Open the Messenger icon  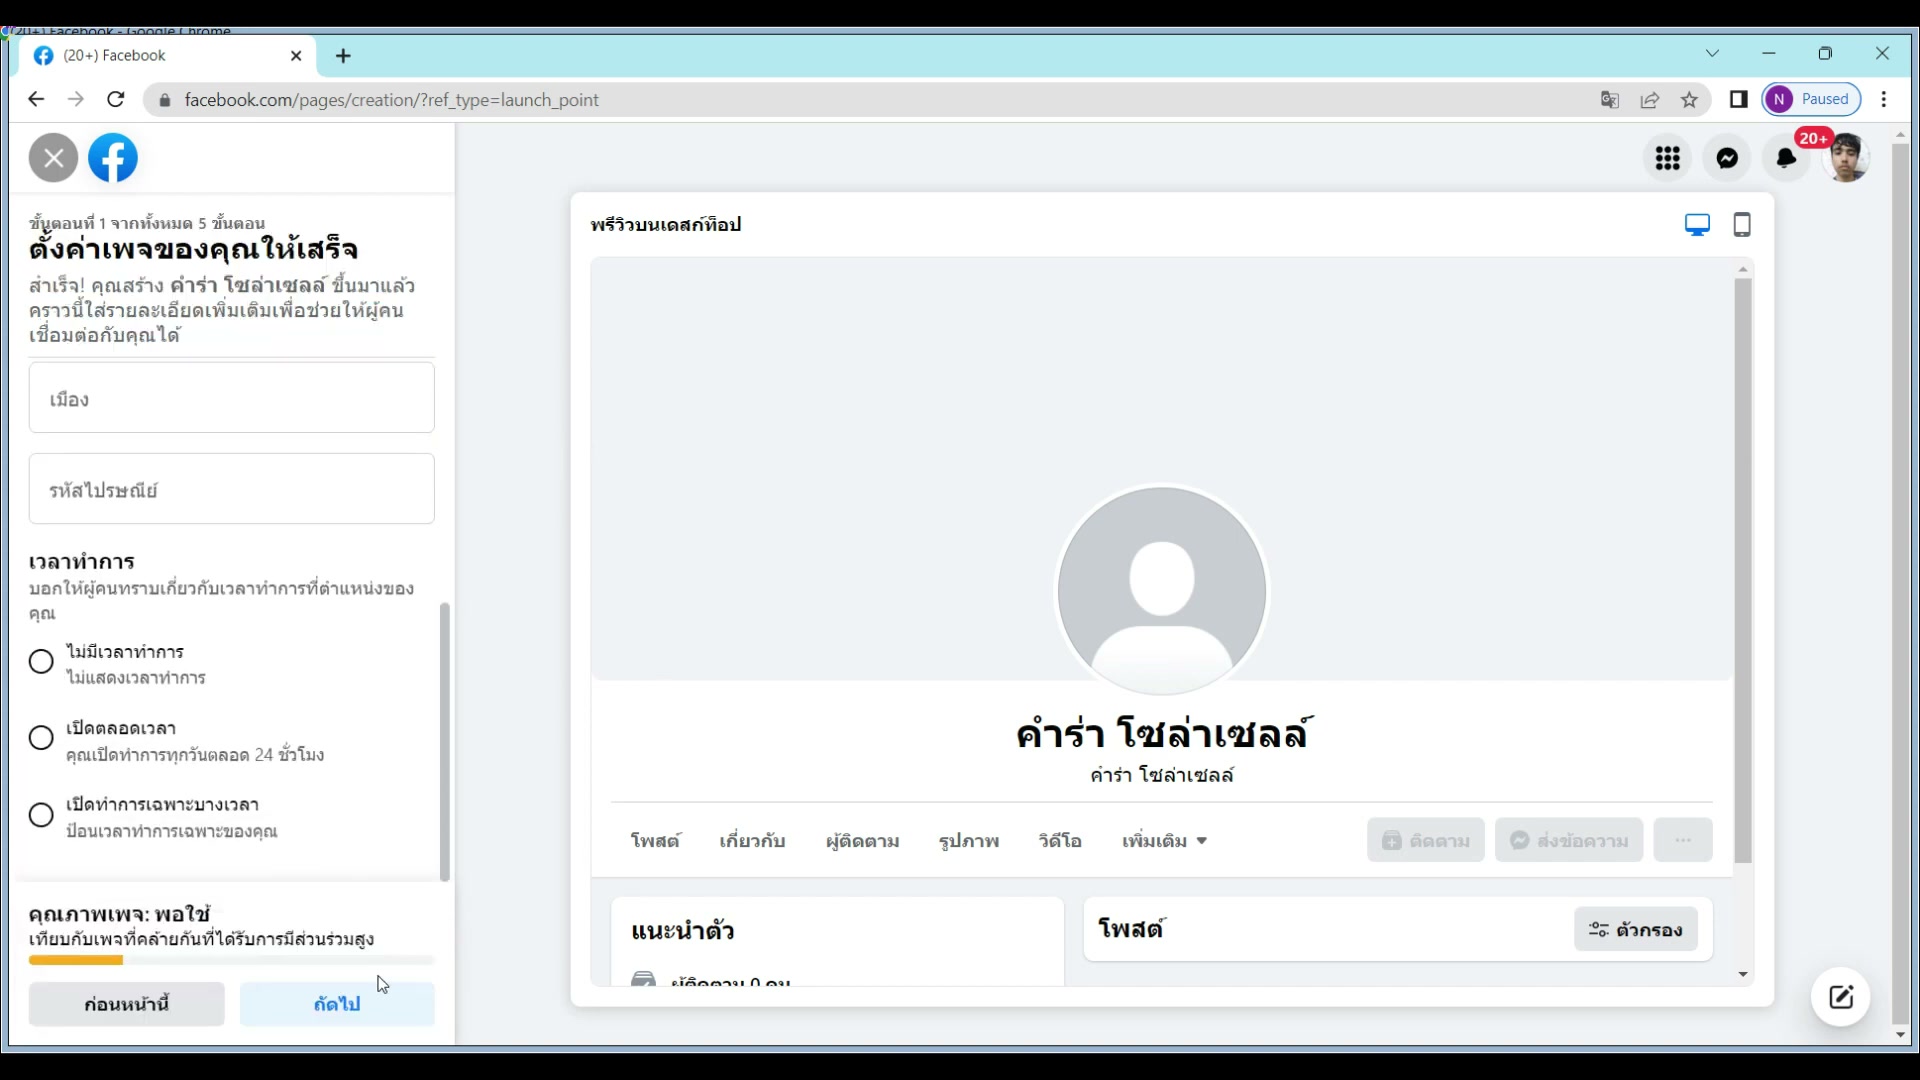[1727, 158]
